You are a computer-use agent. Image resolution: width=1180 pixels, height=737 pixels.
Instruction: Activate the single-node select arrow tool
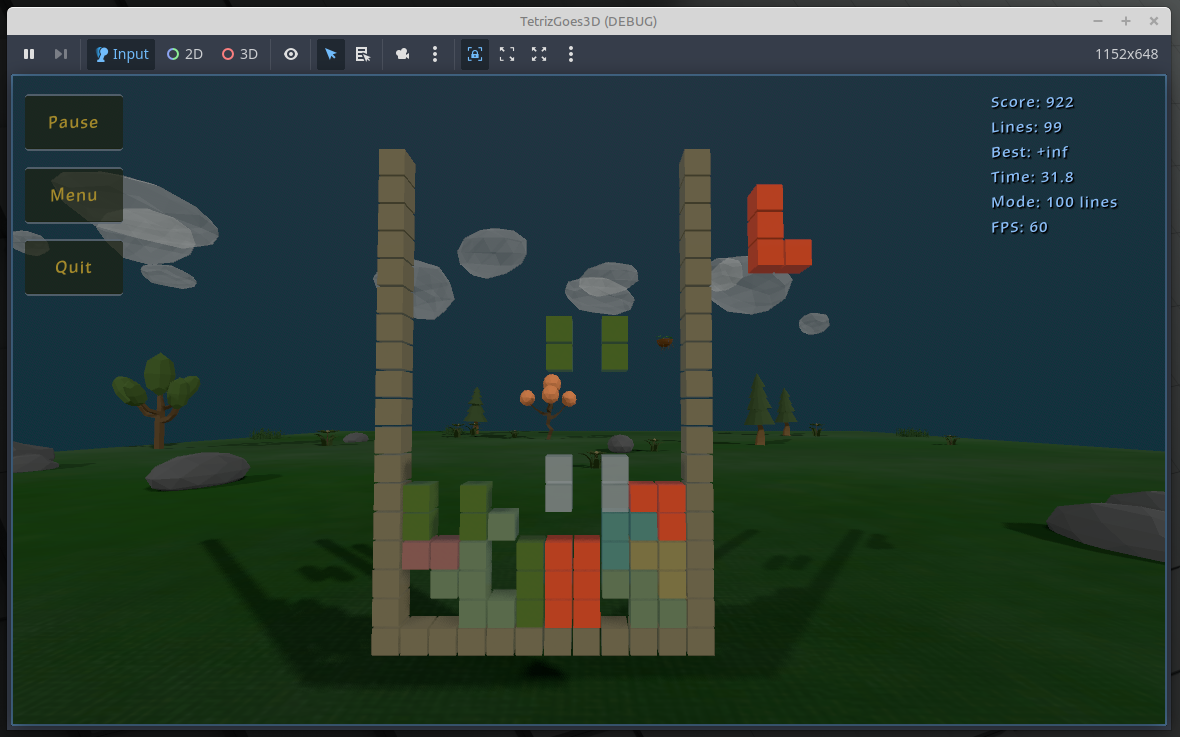(330, 54)
